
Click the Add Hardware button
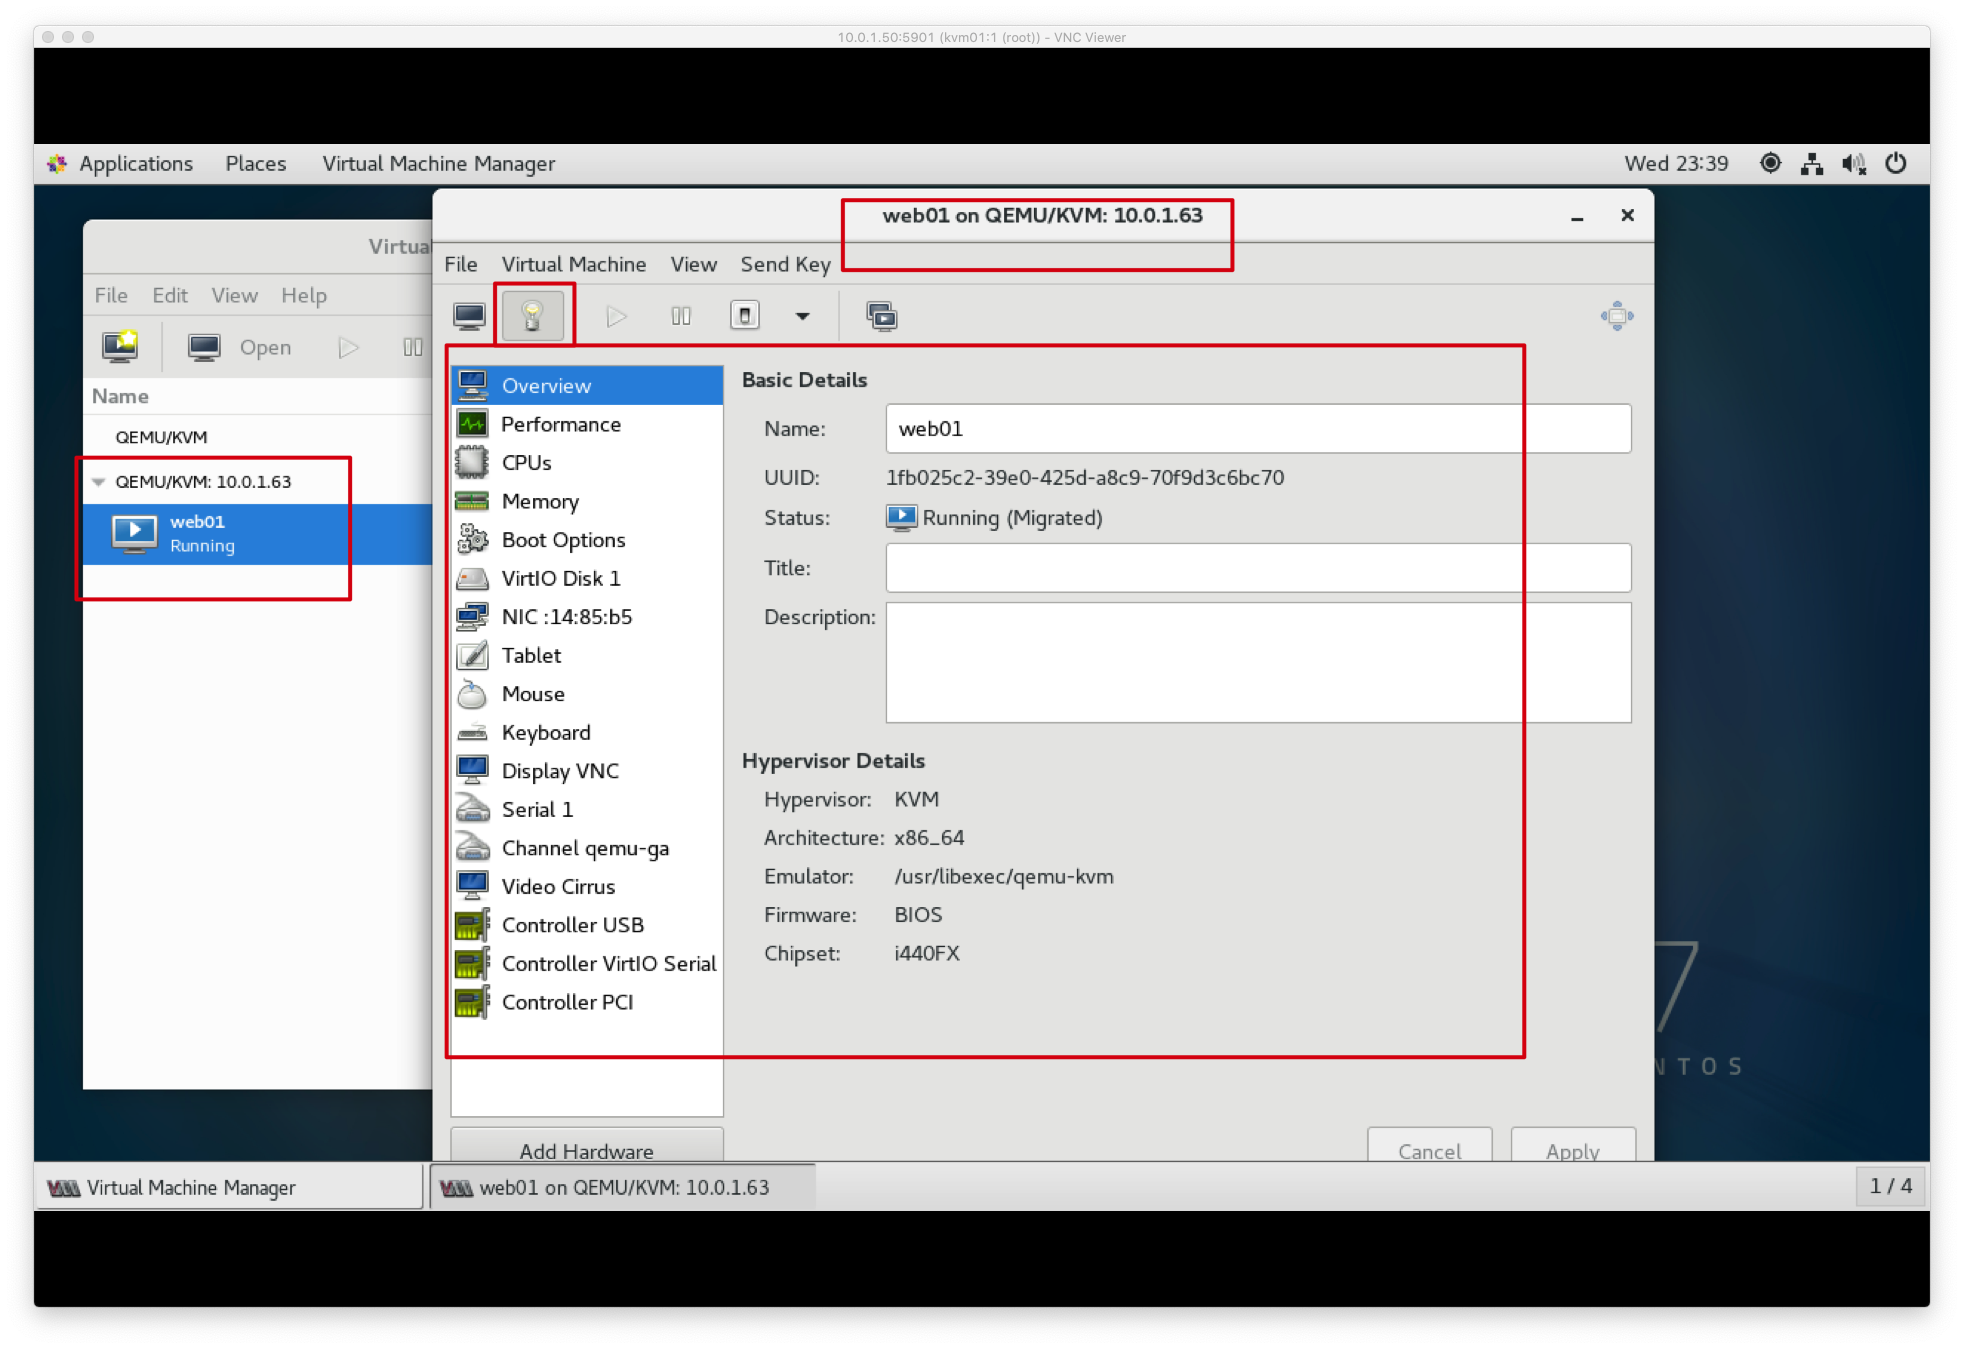[587, 1147]
